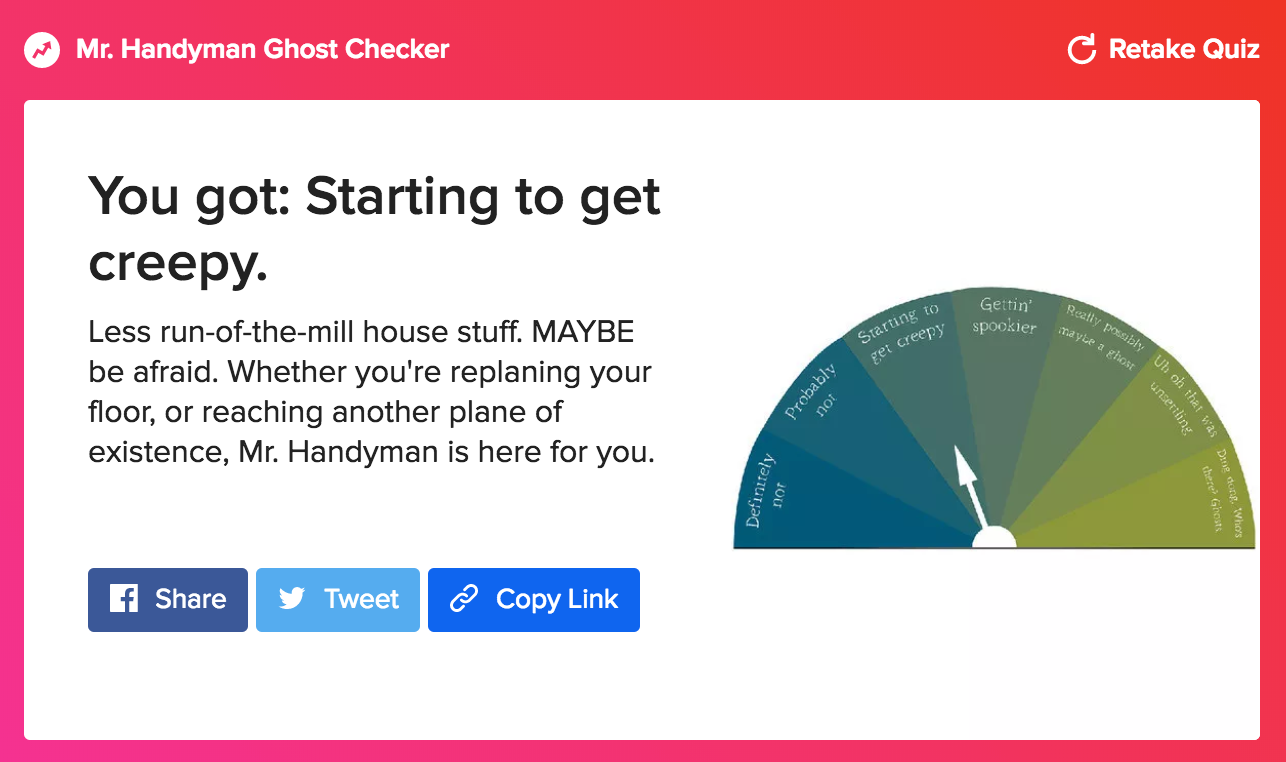Share the result on Facebook
Image resolution: width=1286 pixels, height=762 pixels.
point(168,600)
